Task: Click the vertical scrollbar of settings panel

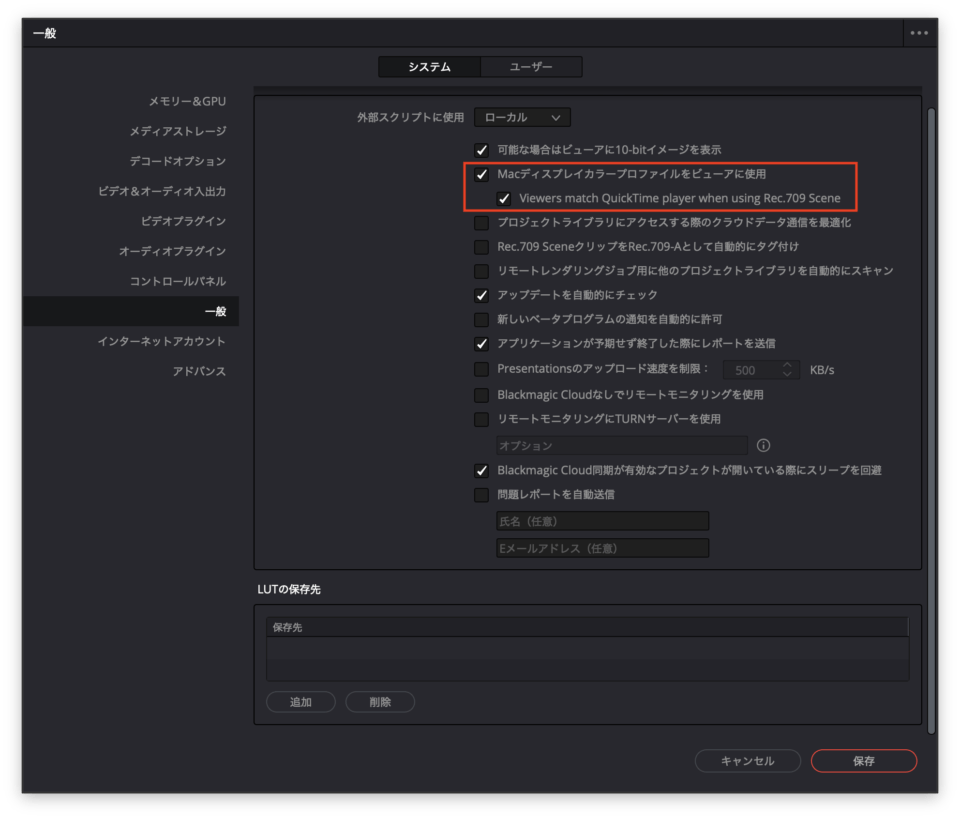Action: coord(931,421)
